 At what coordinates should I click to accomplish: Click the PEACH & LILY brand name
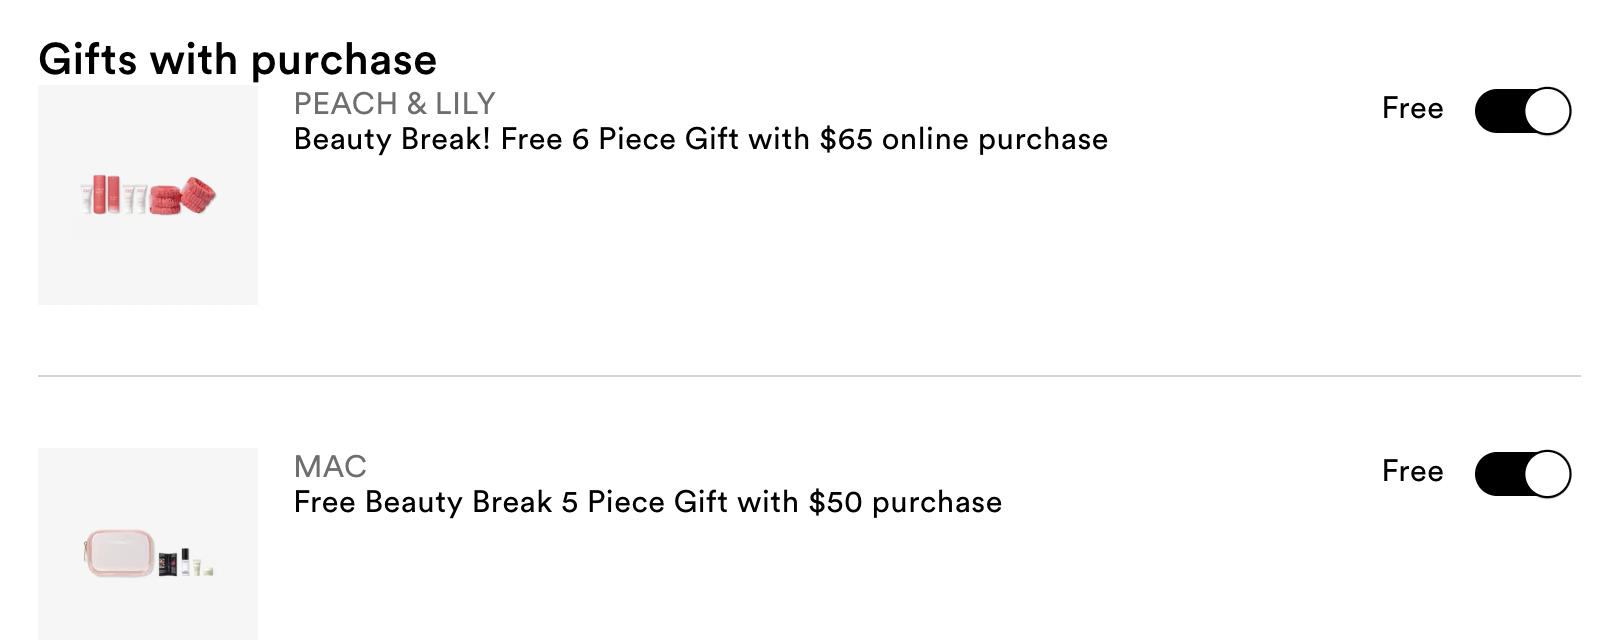394,103
